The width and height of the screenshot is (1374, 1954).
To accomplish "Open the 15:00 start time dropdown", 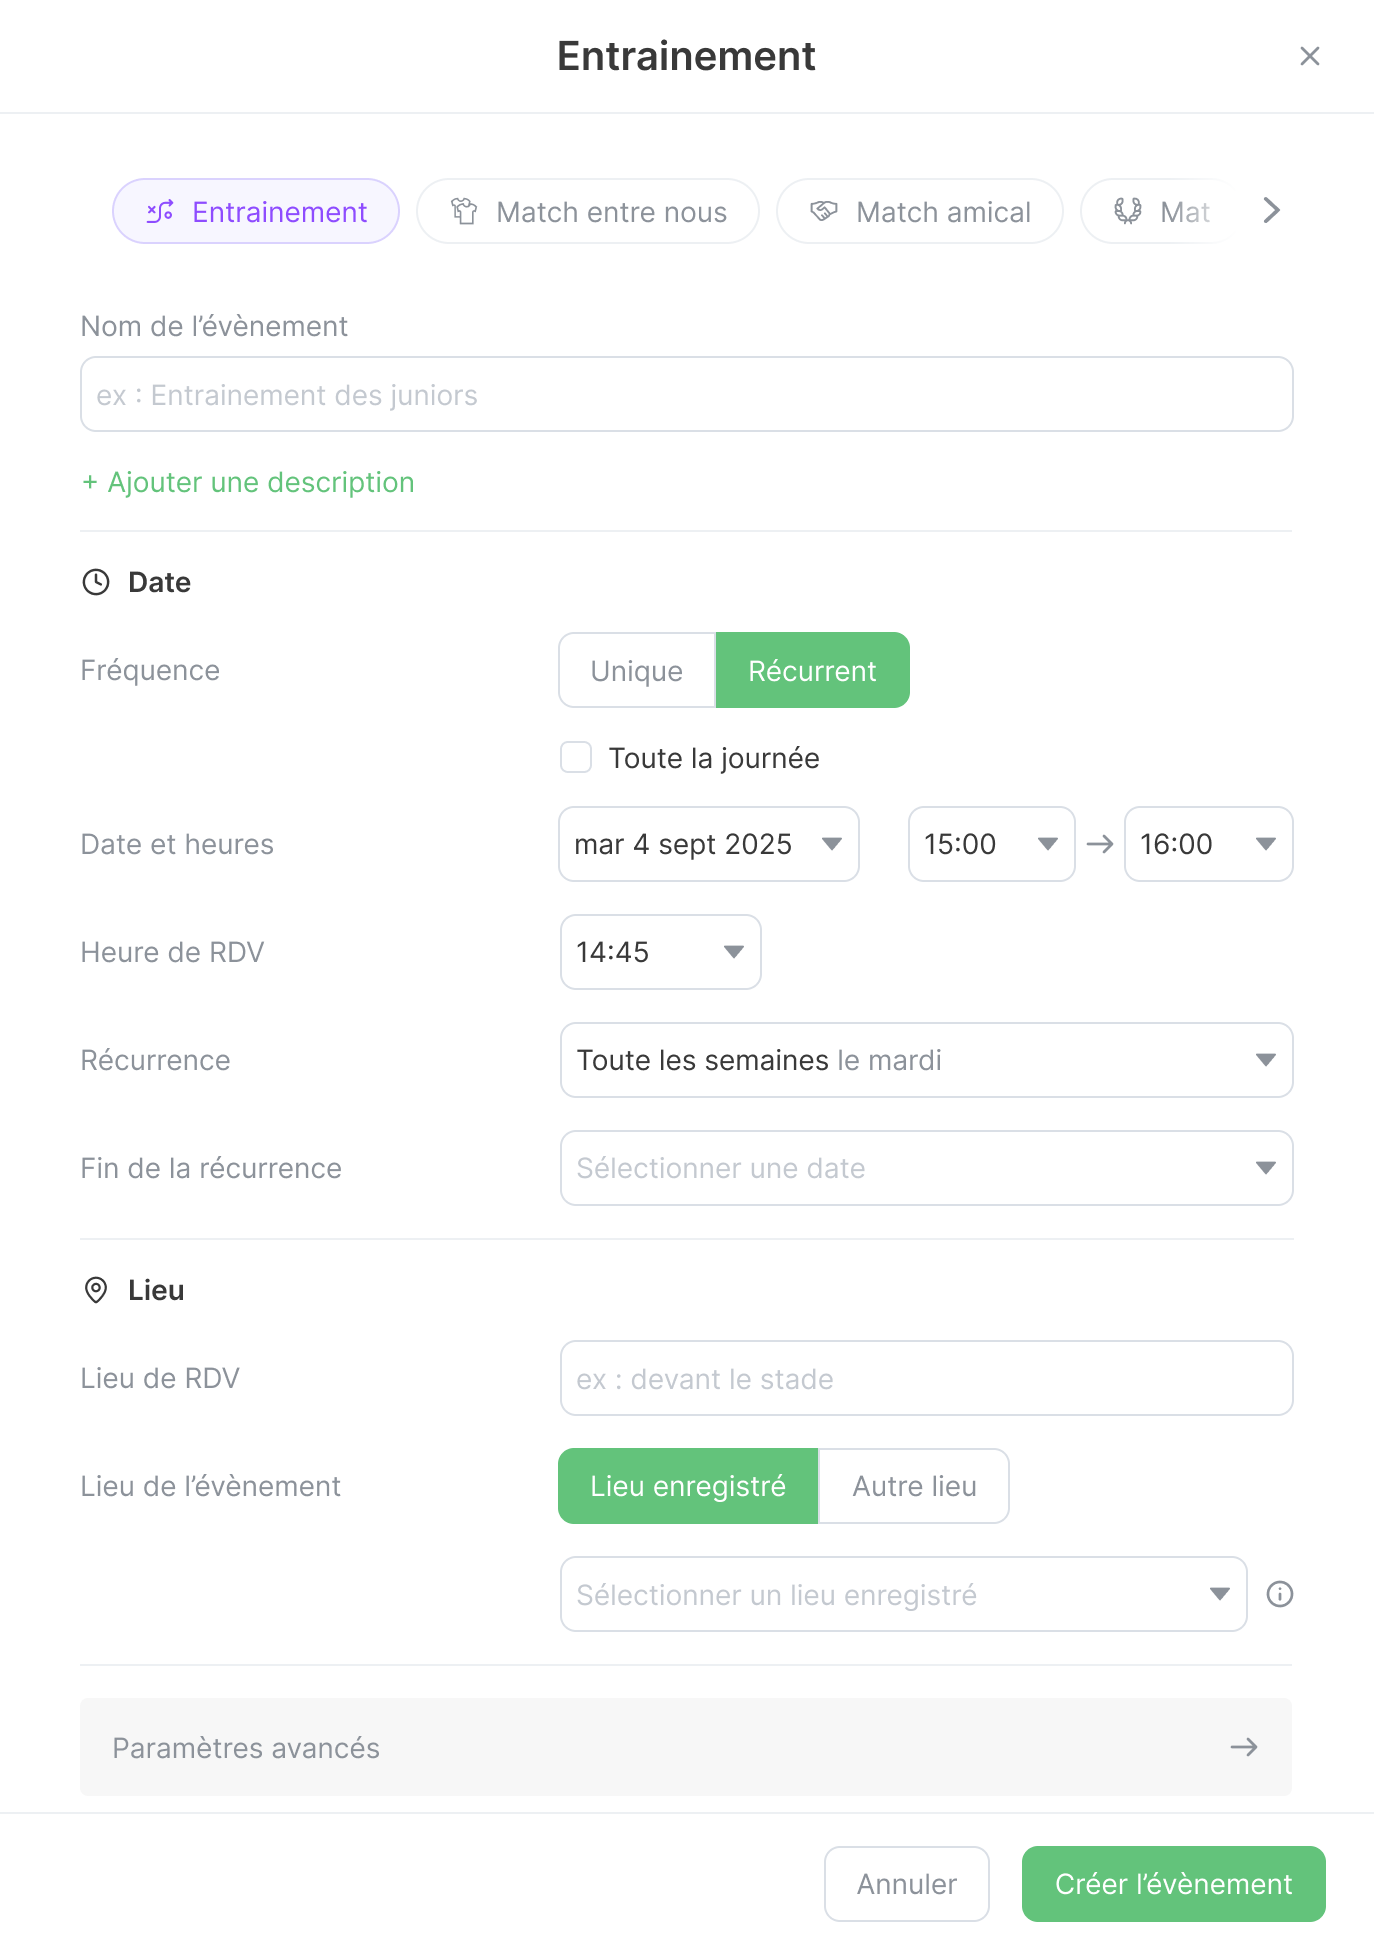I will pyautogui.click(x=991, y=844).
